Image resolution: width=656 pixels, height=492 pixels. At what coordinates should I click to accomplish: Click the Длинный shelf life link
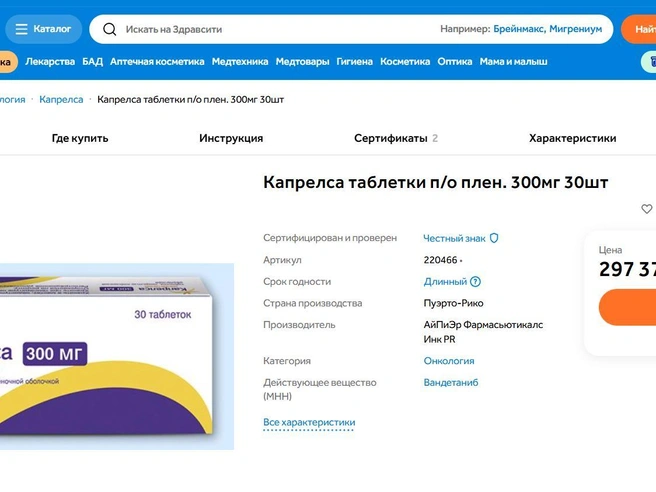click(x=445, y=282)
